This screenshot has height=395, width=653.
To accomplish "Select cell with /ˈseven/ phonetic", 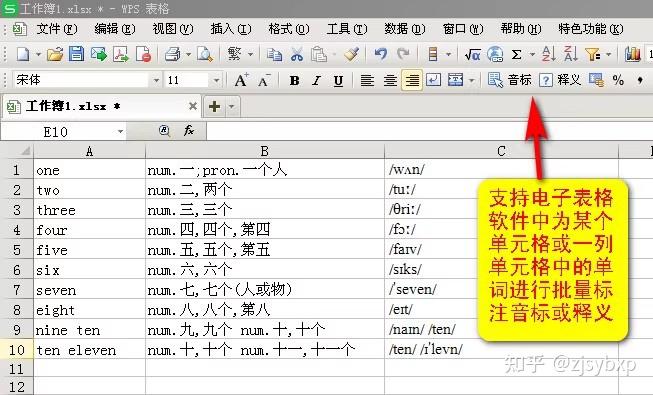I will click(501, 290).
